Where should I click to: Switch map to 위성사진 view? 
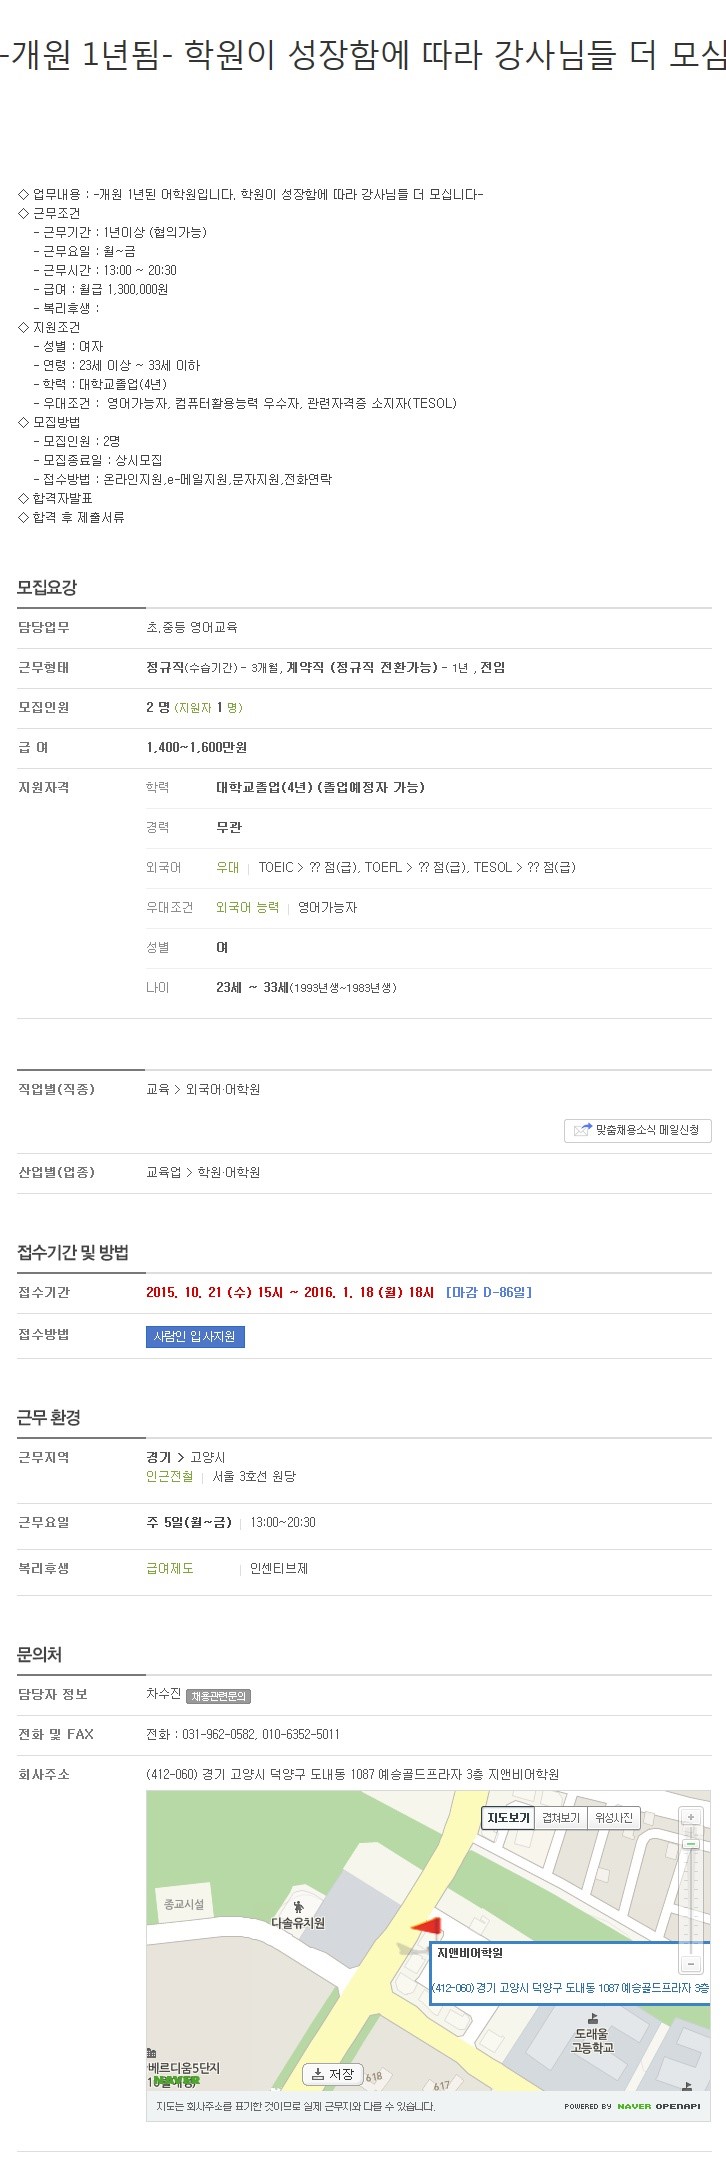614,1818
